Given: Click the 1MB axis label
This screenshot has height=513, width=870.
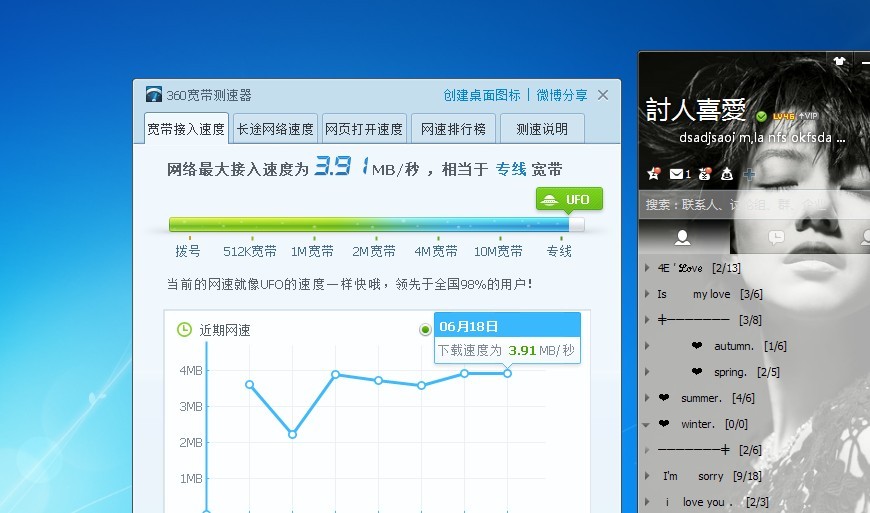Looking at the screenshot, I should 191,479.
